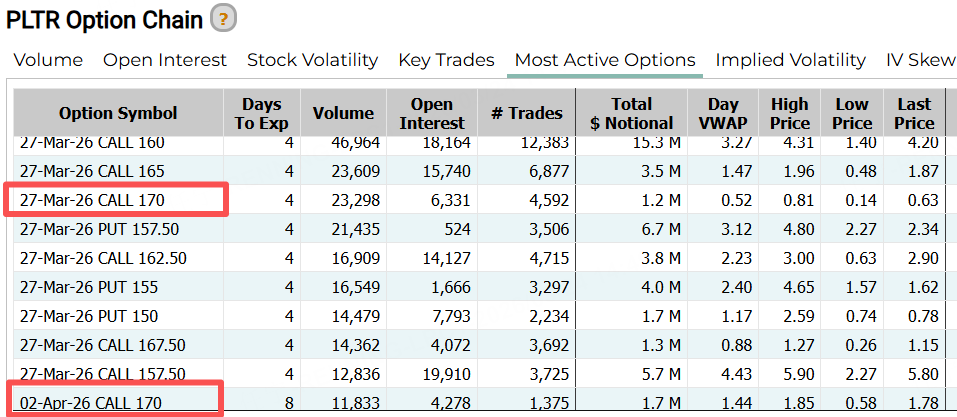Click the High Price column header
This screenshot has height=417, width=957.
790,113
